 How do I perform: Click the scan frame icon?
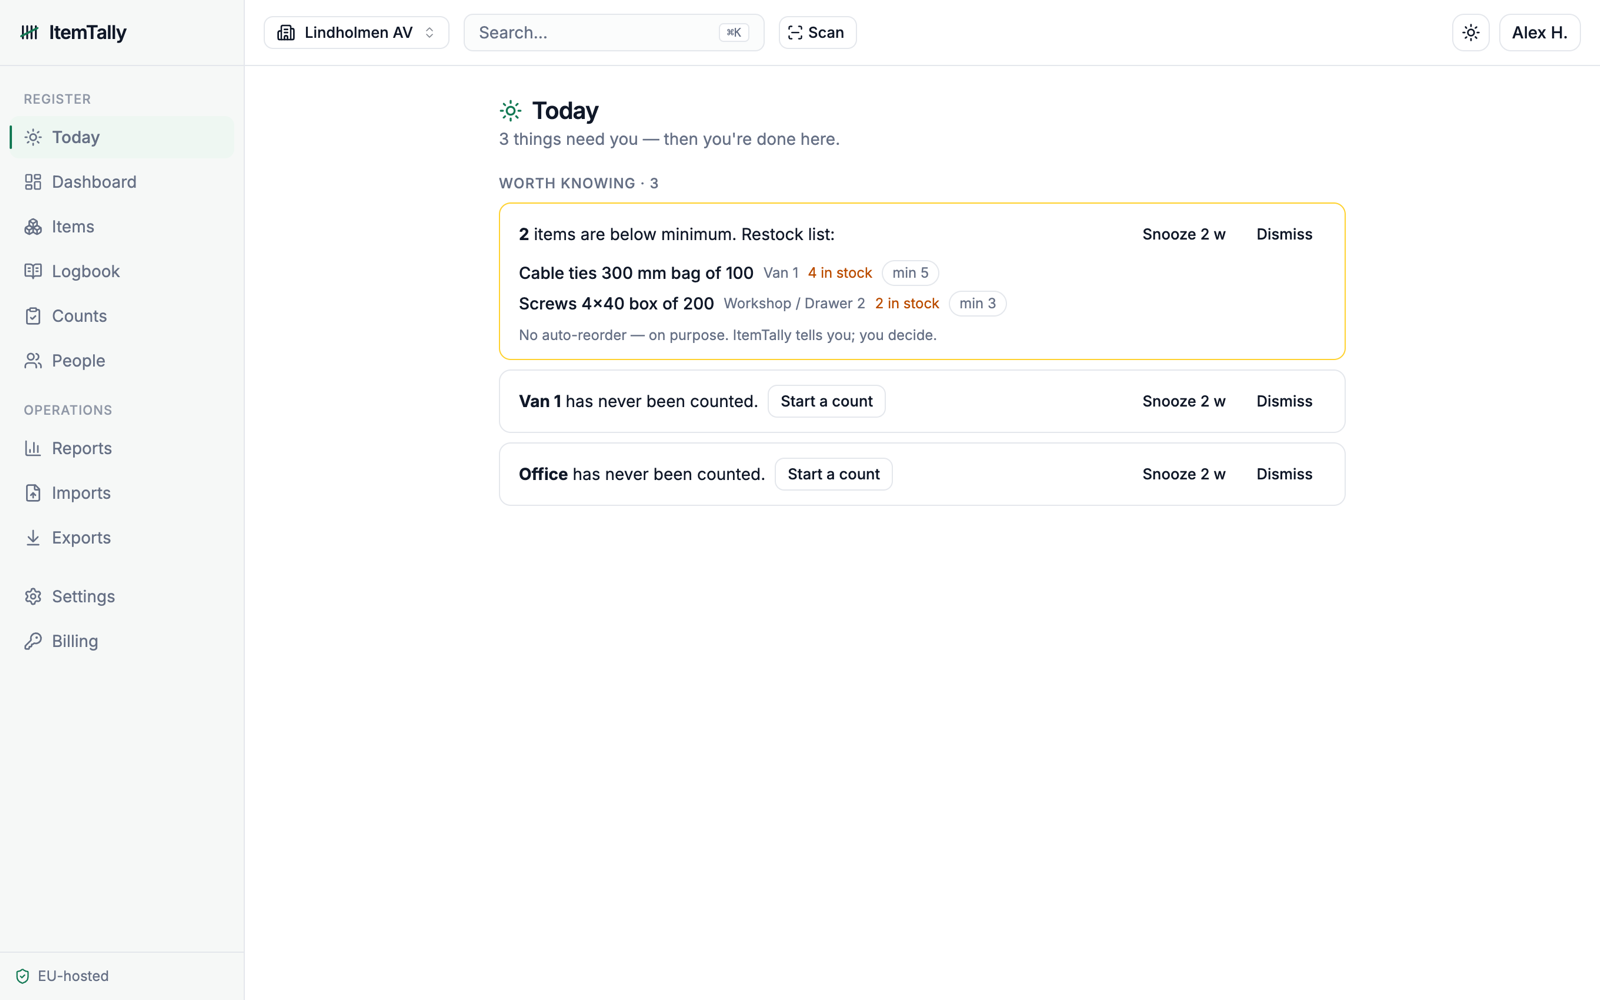(x=795, y=33)
